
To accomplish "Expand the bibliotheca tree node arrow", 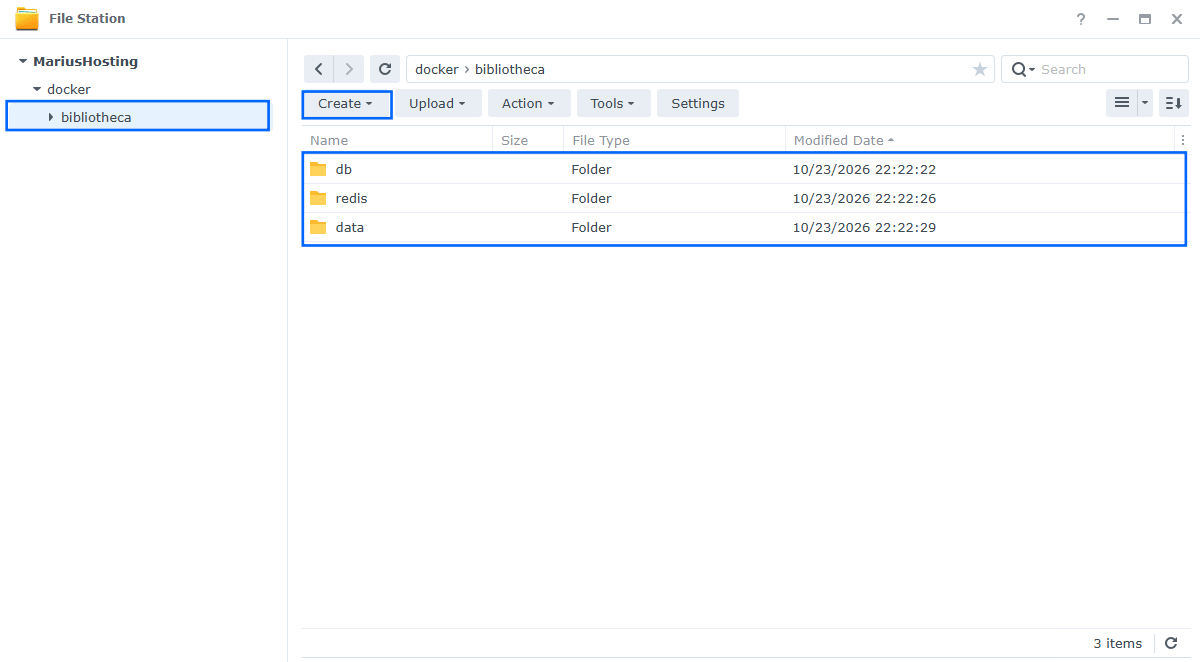I will [51, 118].
